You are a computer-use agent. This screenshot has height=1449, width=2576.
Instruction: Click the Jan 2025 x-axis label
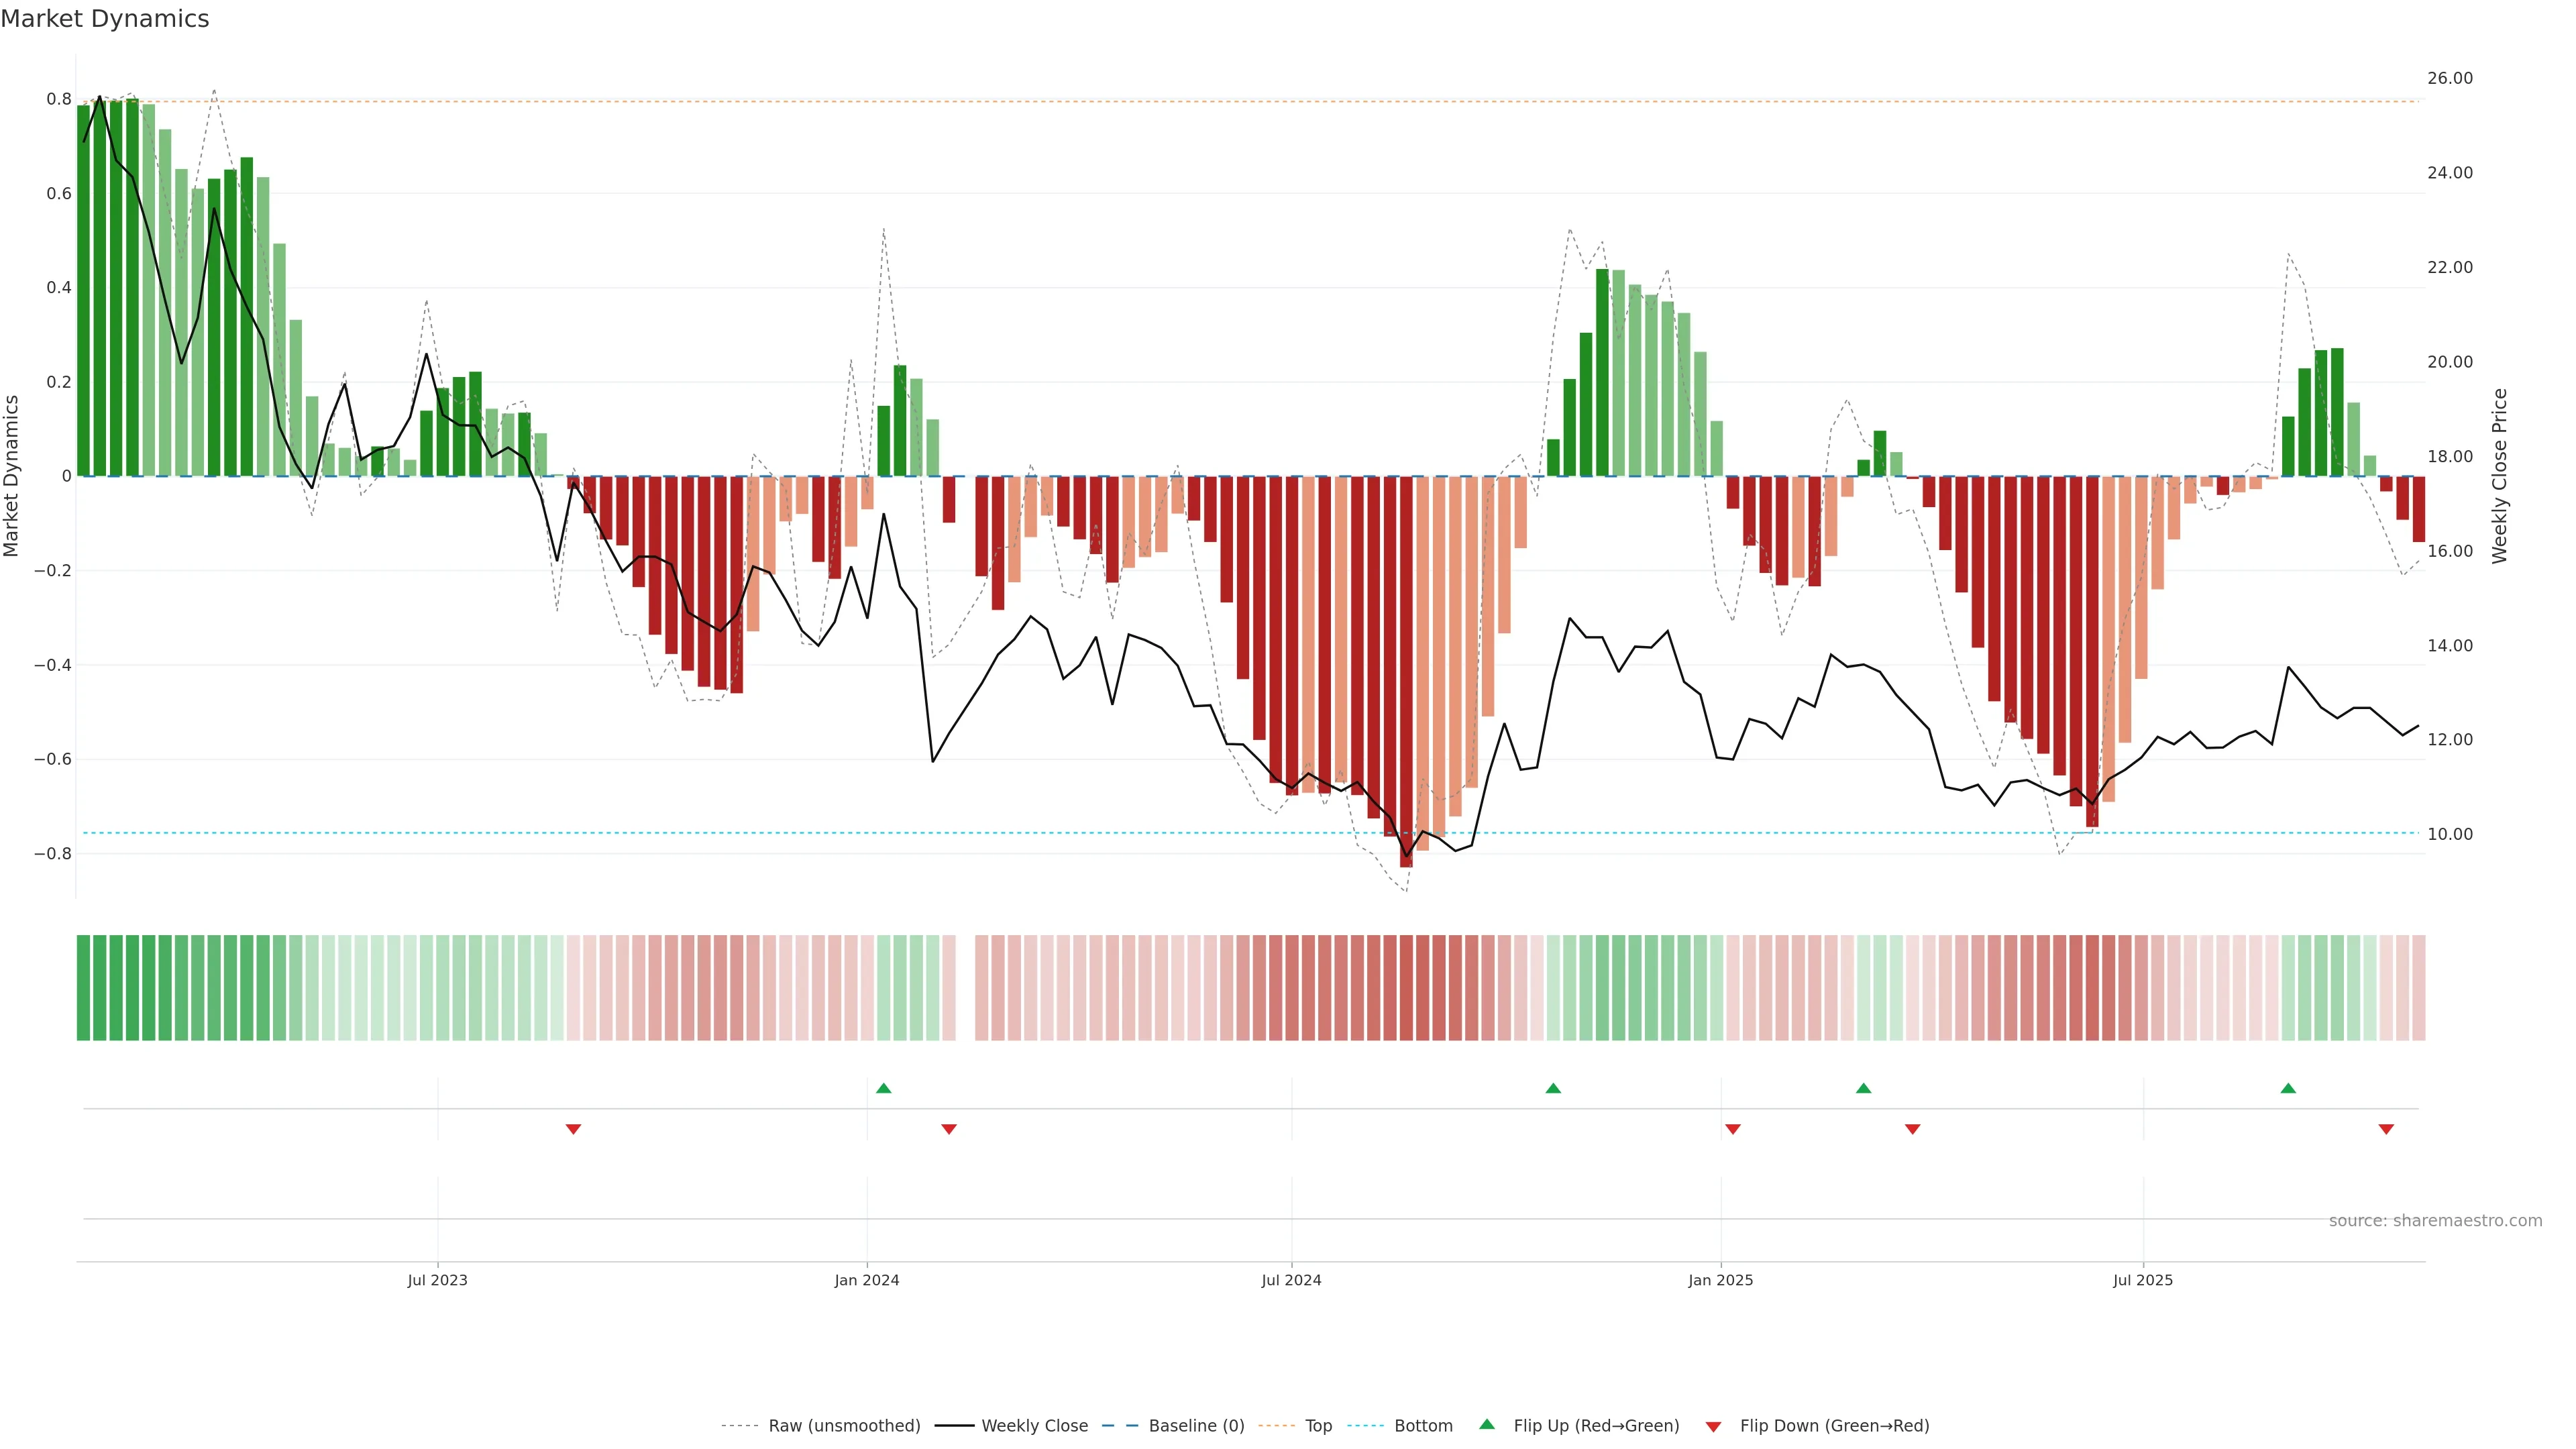point(1720,1280)
